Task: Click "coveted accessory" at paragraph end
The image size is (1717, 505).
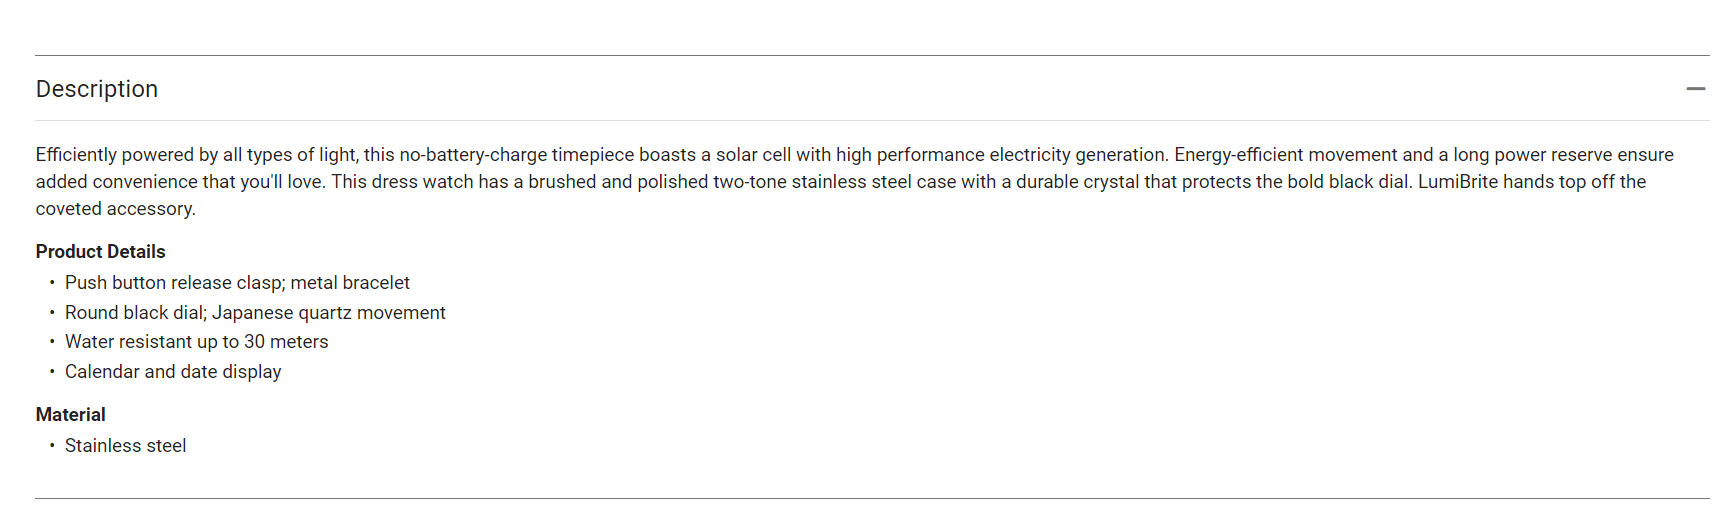Action: 115,209
